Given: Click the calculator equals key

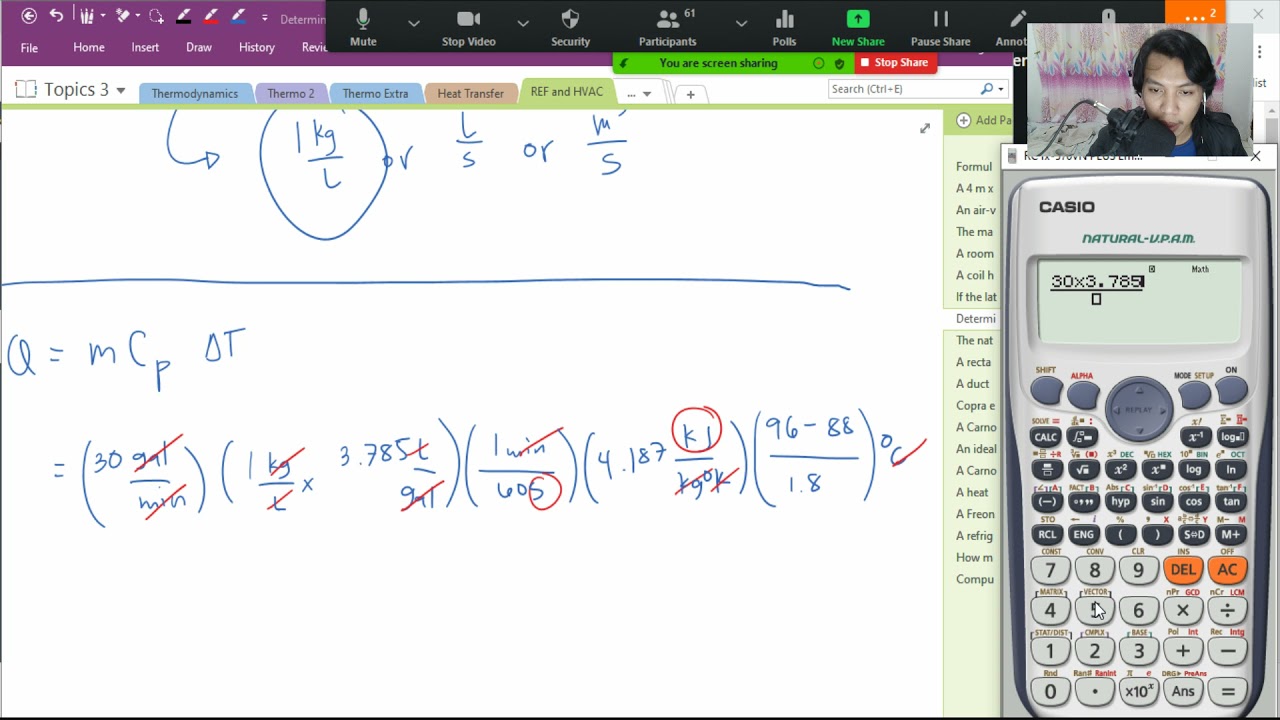Looking at the screenshot, I should pyautogui.click(x=1227, y=691).
